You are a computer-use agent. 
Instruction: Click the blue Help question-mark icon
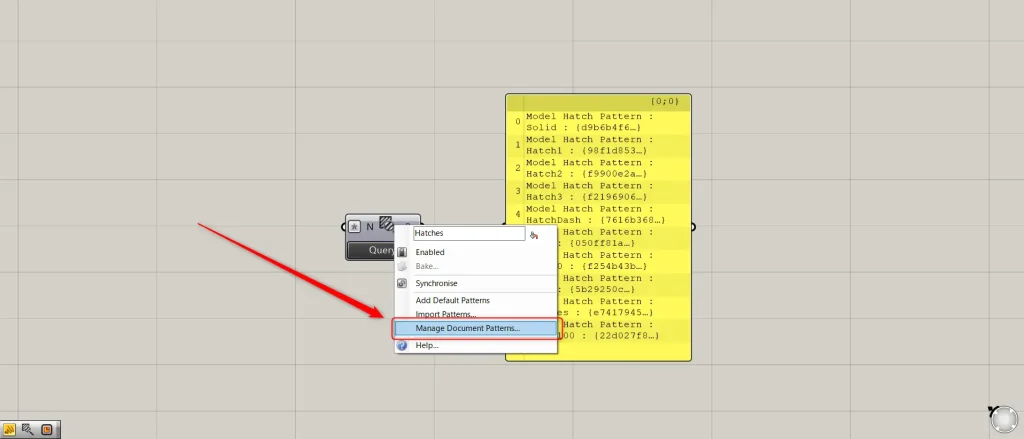pos(402,345)
